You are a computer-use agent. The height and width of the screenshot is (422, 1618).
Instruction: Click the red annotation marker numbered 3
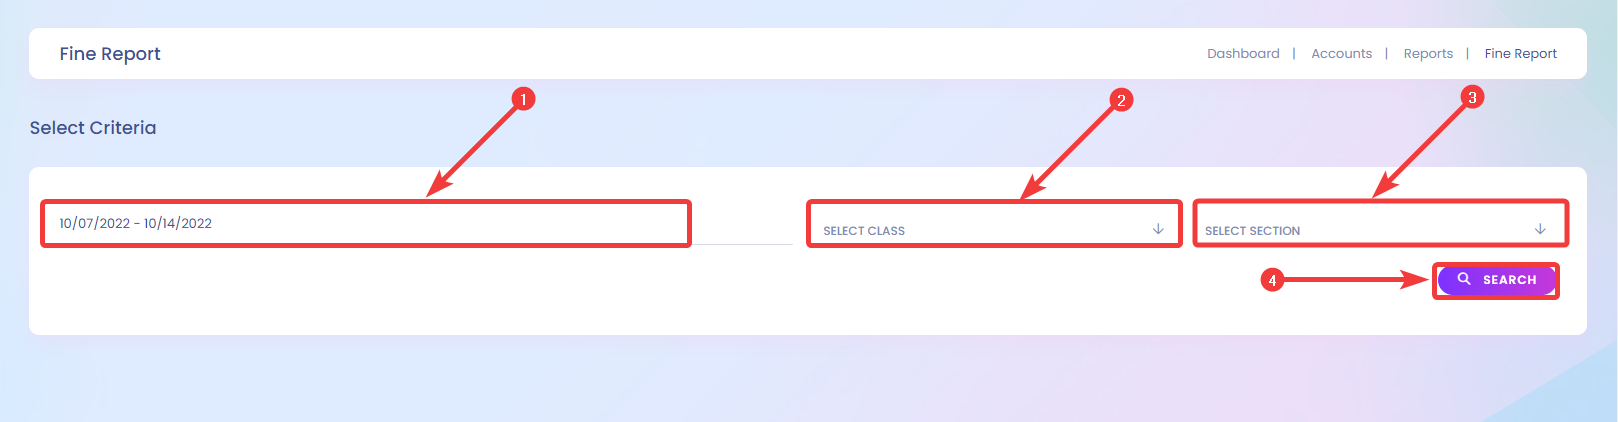[x=1471, y=97]
